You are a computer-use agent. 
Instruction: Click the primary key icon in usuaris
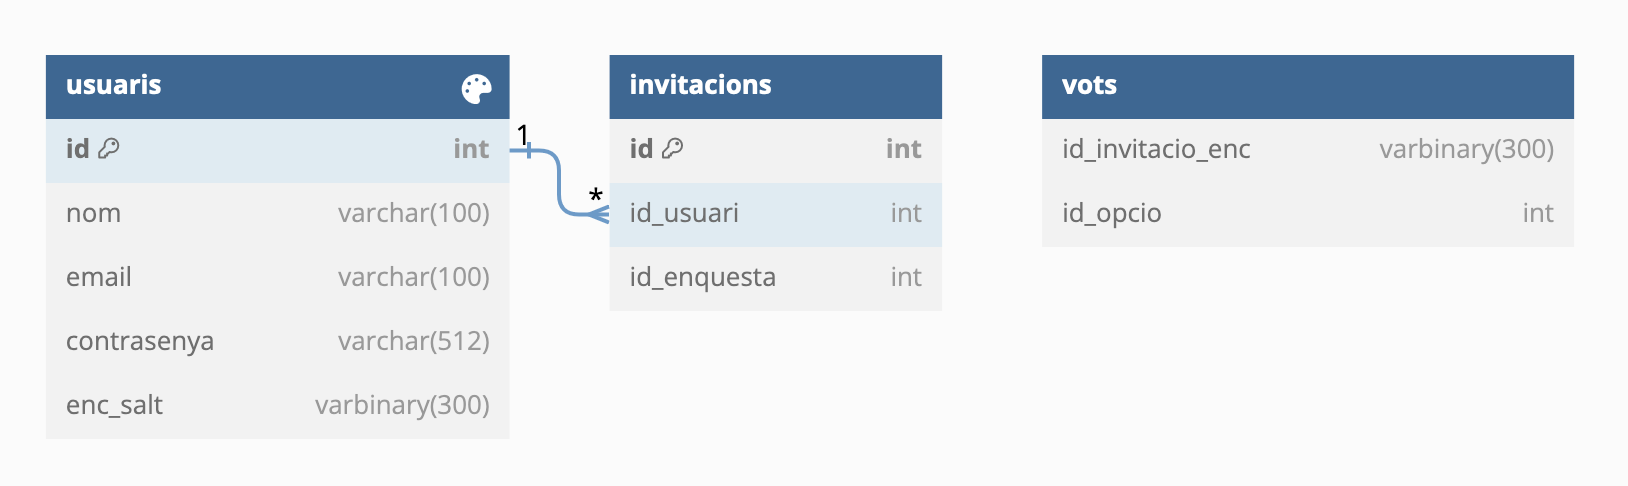[x=109, y=148]
